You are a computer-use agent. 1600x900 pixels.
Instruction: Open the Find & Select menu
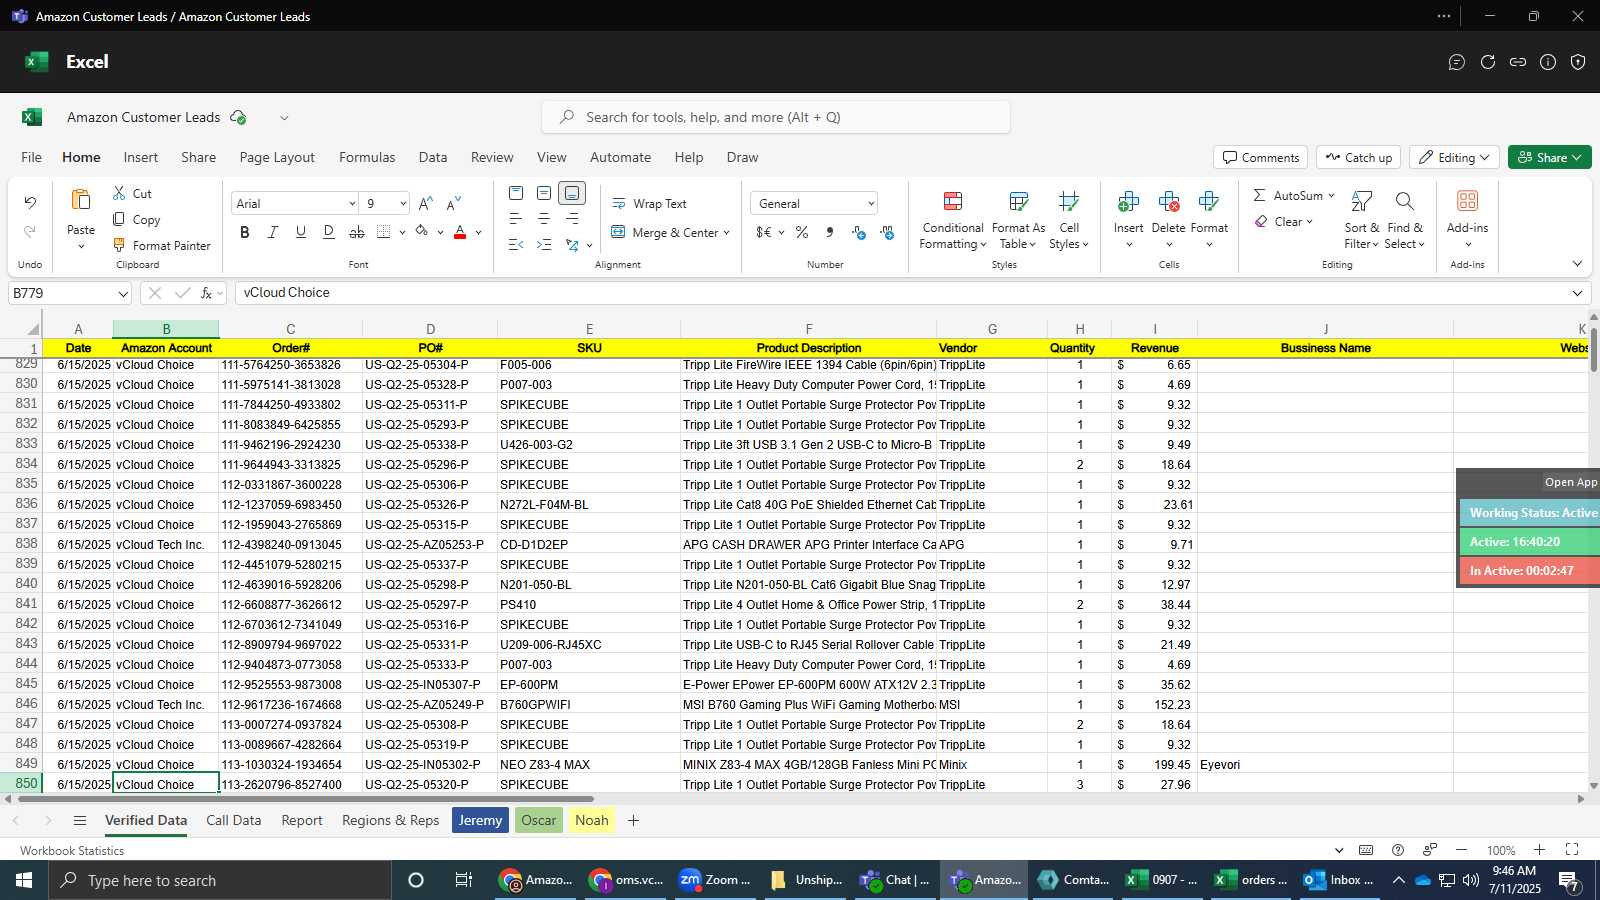1404,220
